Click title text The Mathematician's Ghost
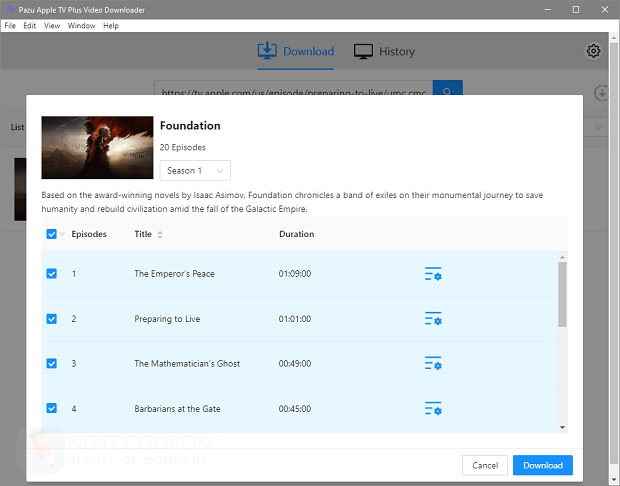This screenshot has height=486, width=620. tap(187, 363)
